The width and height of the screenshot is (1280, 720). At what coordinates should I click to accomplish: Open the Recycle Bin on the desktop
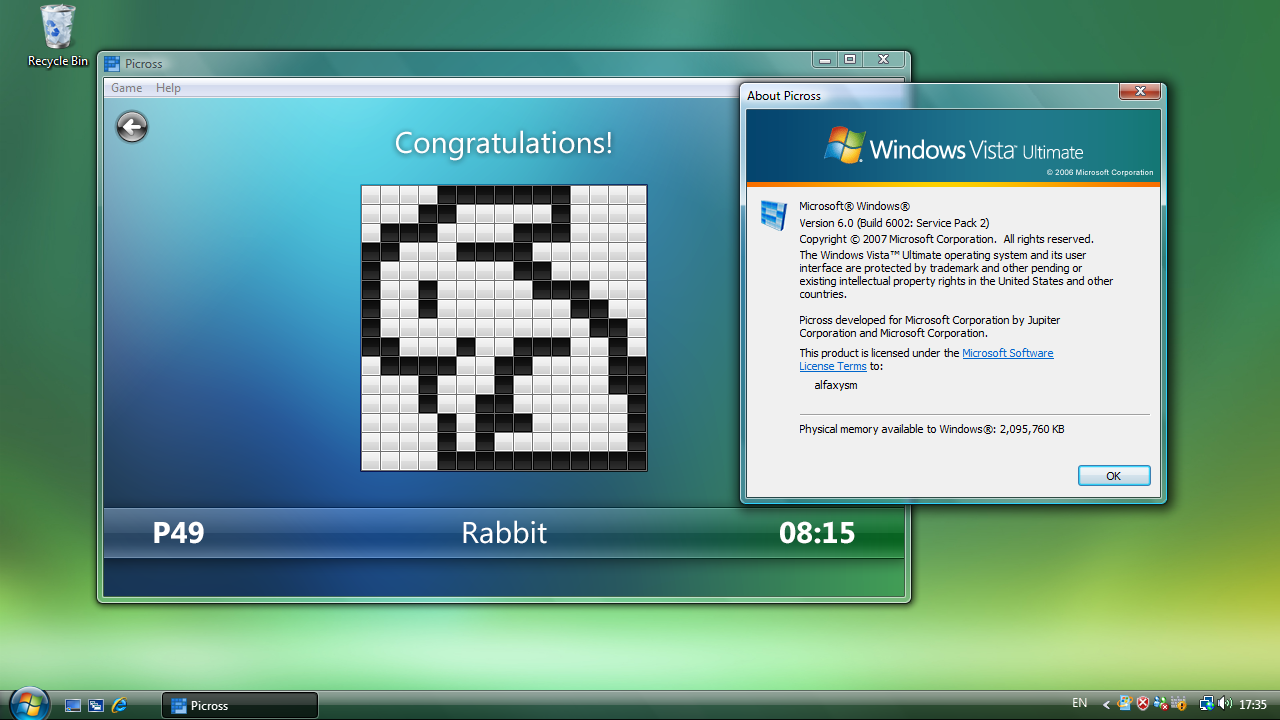coord(57,37)
